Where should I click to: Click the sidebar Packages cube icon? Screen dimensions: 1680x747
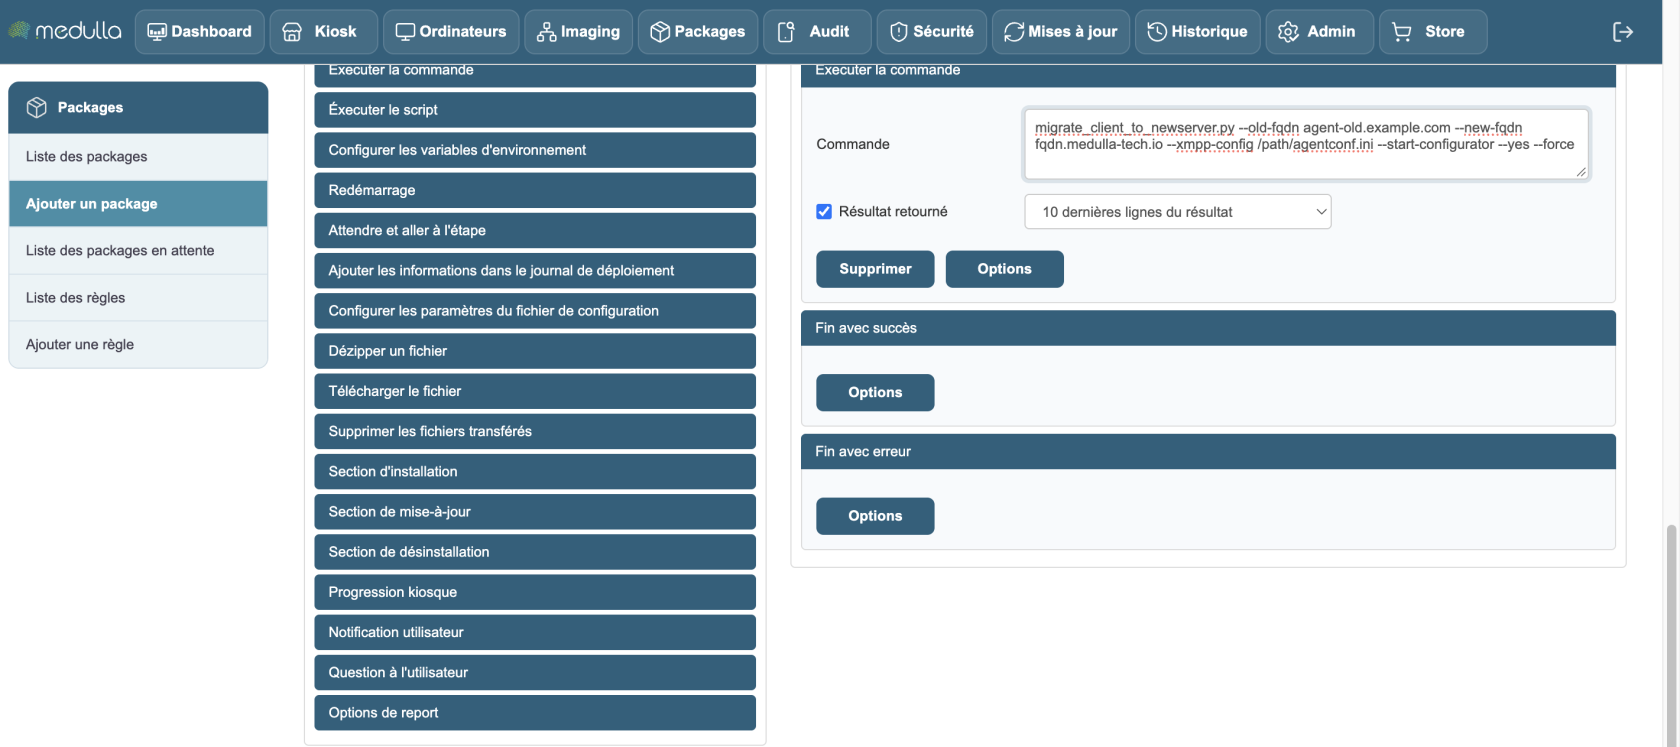pyautogui.click(x=37, y=108)
